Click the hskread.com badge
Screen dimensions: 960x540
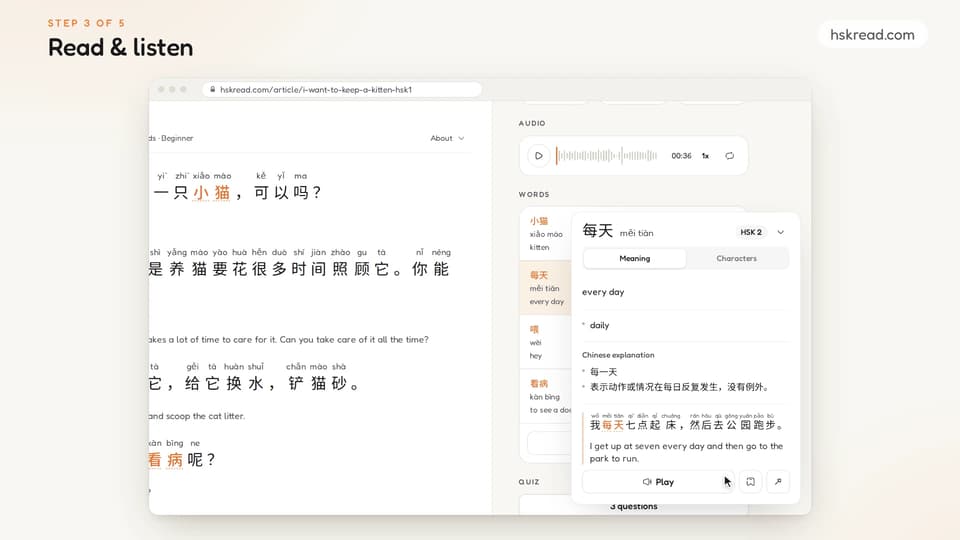coord(872,35)
